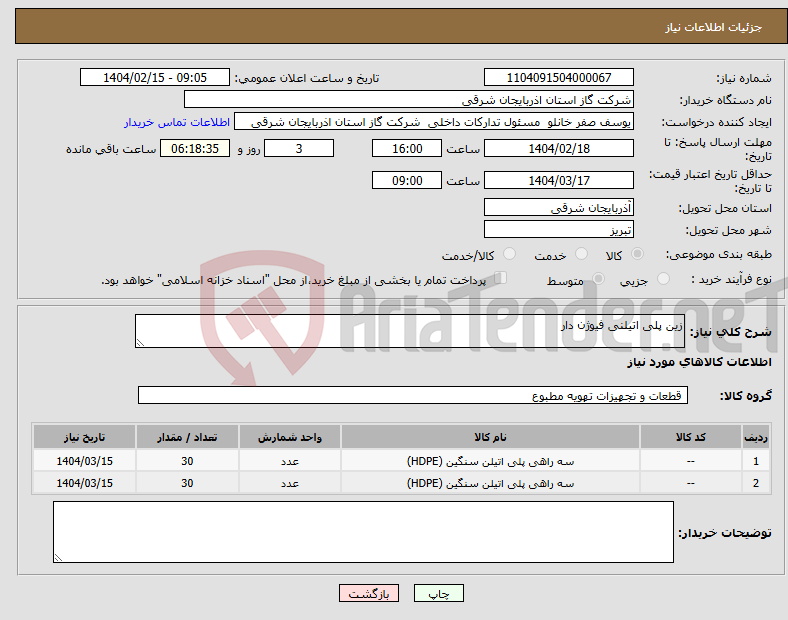Open the اطلاعات تماس خریدار link
This screenshot has width=788, height=620.
click(177, 122)
